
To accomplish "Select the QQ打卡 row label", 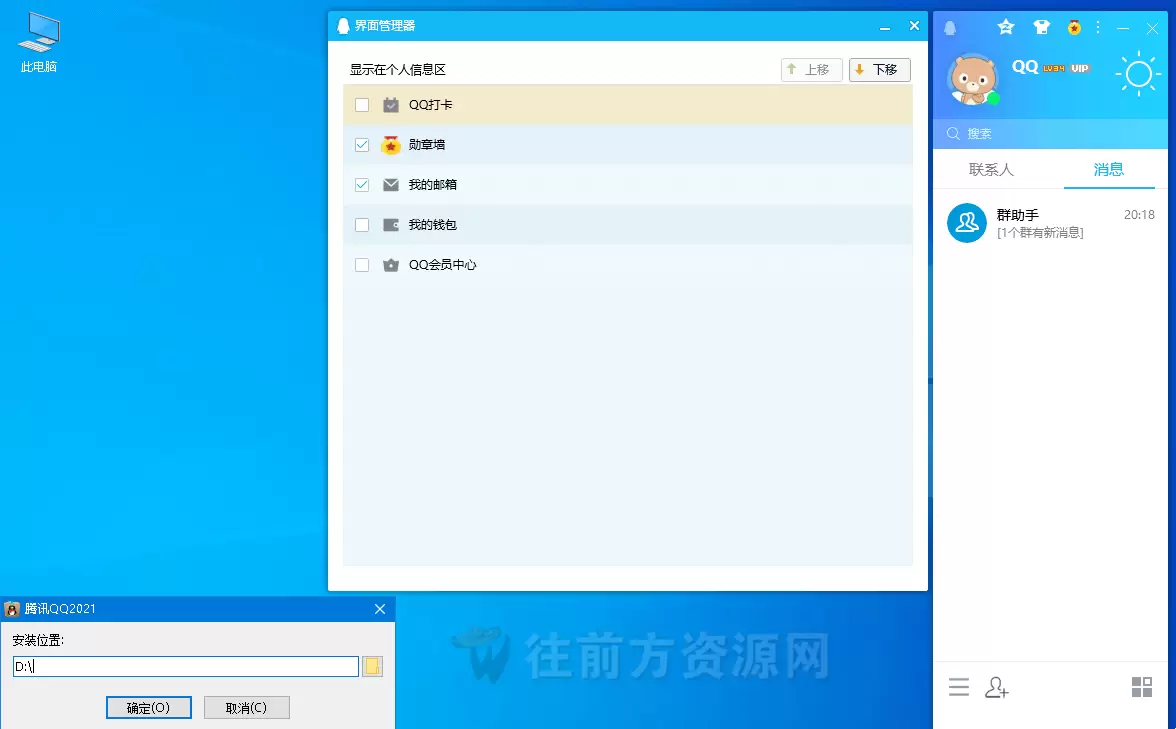I will (x=430, y=105).
